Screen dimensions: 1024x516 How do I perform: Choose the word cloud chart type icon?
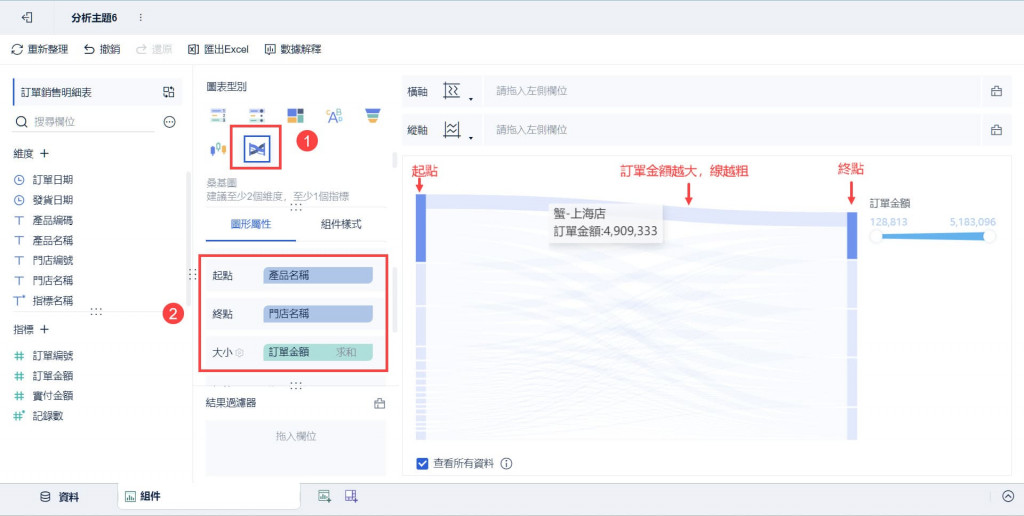pos(334,116)
